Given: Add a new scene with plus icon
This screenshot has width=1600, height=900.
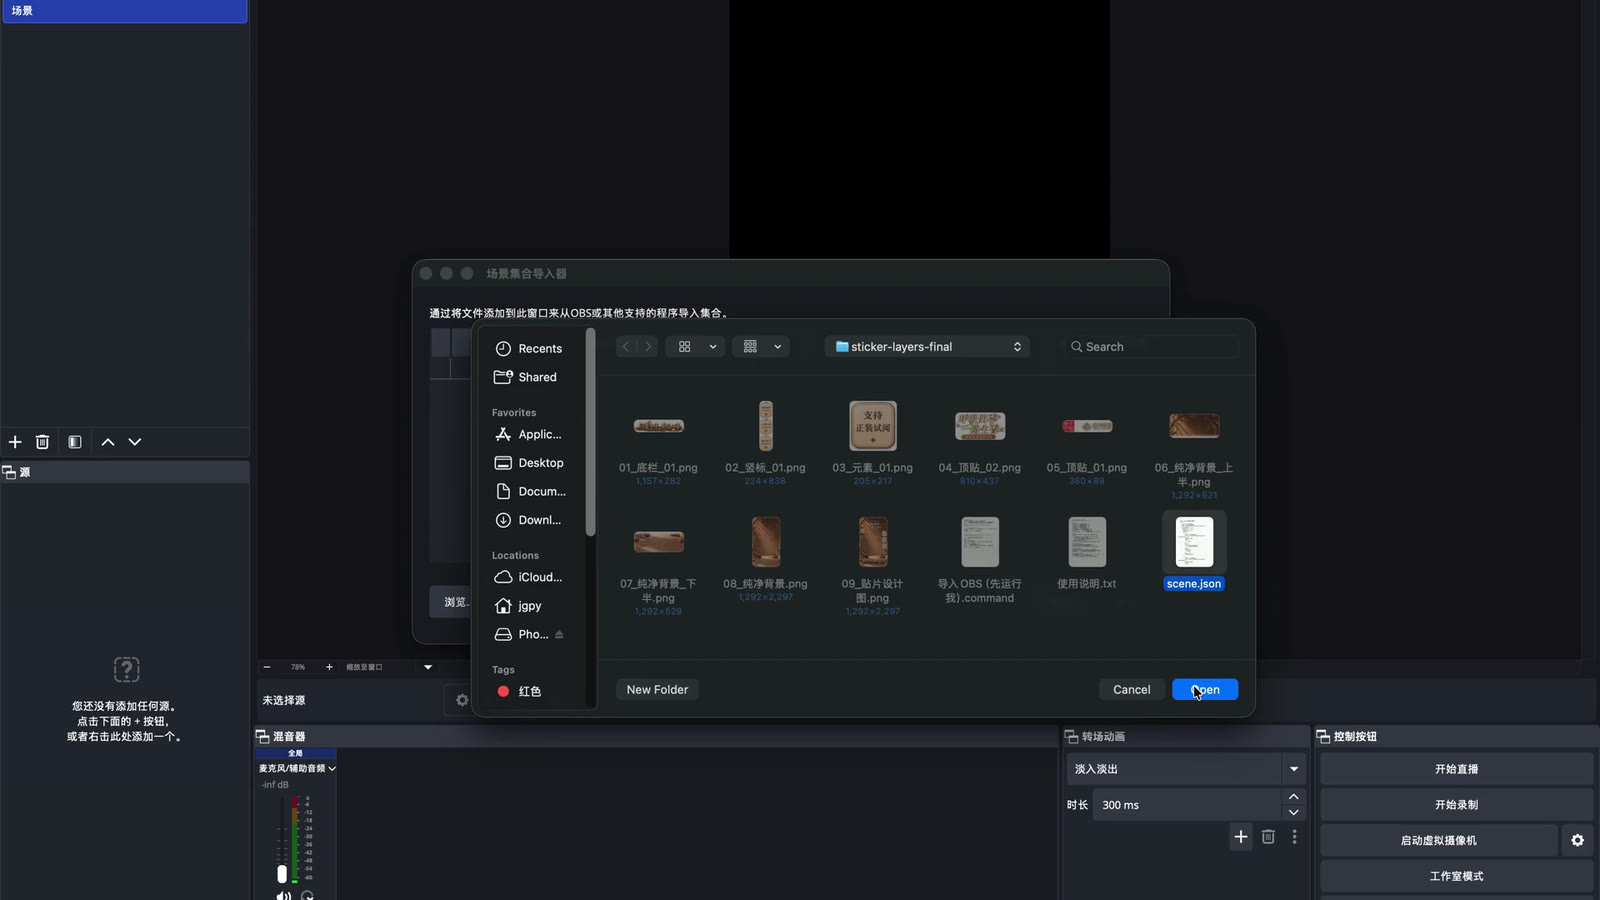Looking at the screenshot, I should coord(15,442).
